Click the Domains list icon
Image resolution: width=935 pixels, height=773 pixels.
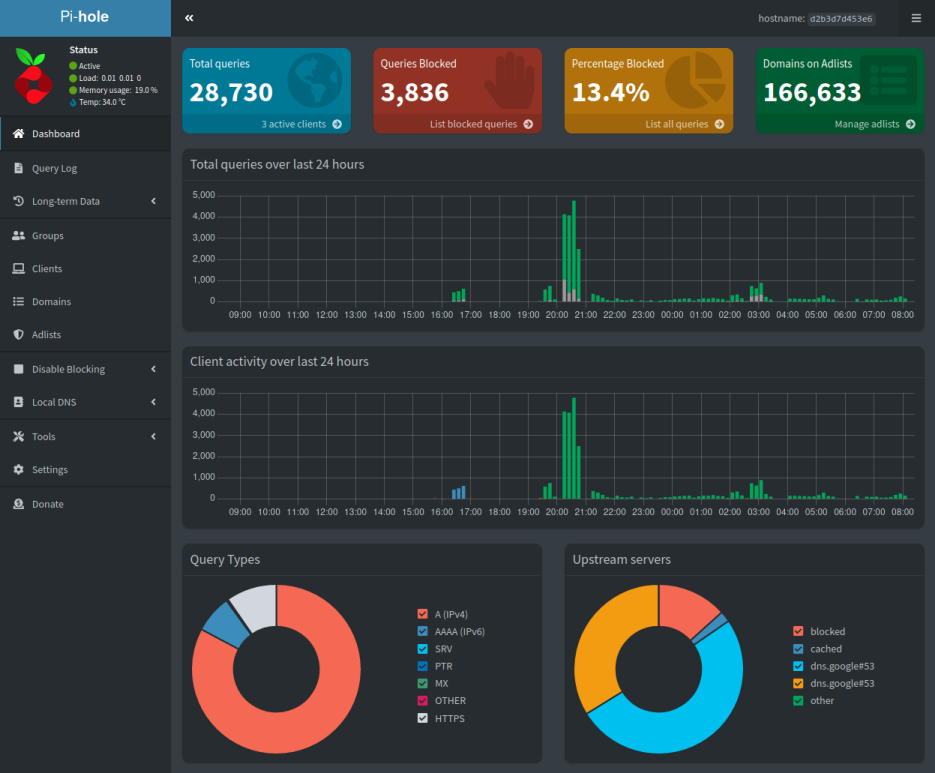click(x=19, y=301)
